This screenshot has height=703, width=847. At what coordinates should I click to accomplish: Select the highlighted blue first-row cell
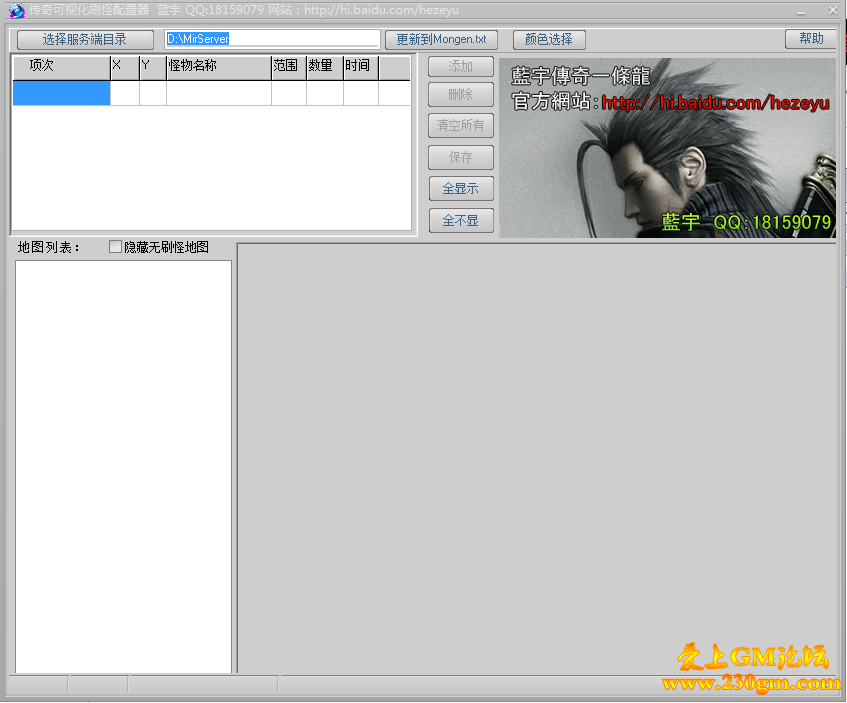(62, 92)
